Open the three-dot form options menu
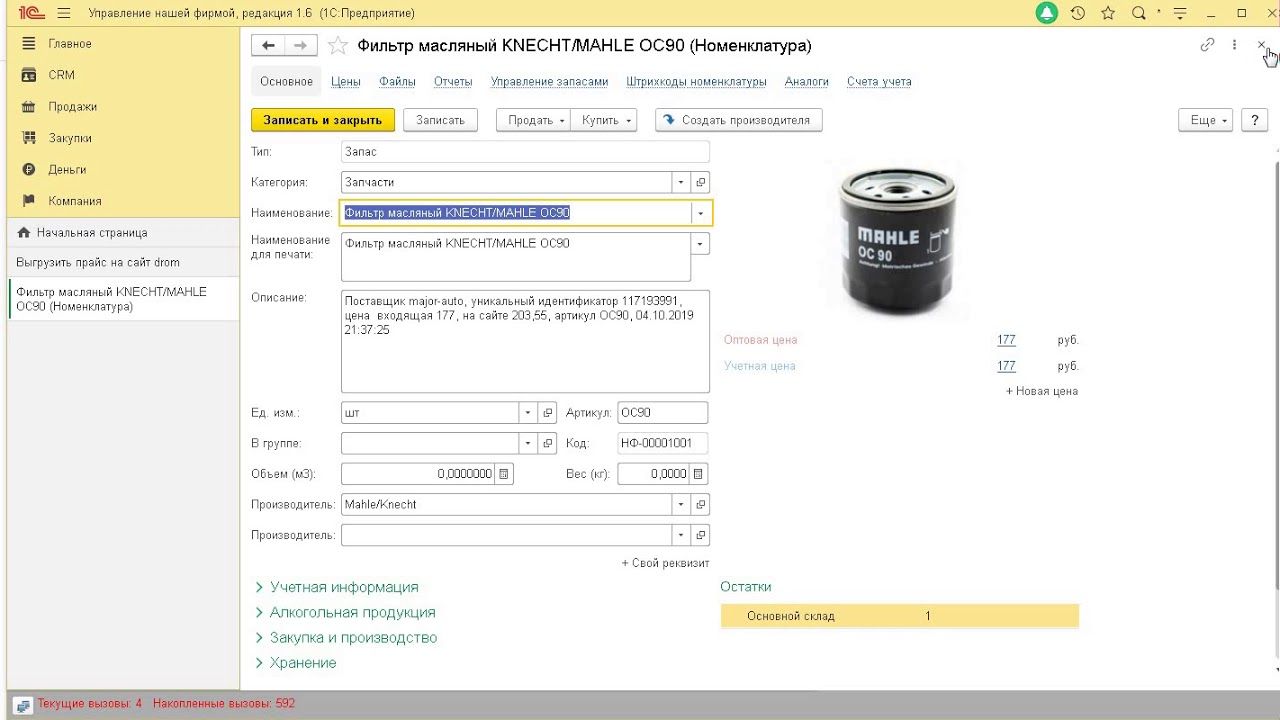This screenshot has height=720, width=1280. click(1234, 45)
